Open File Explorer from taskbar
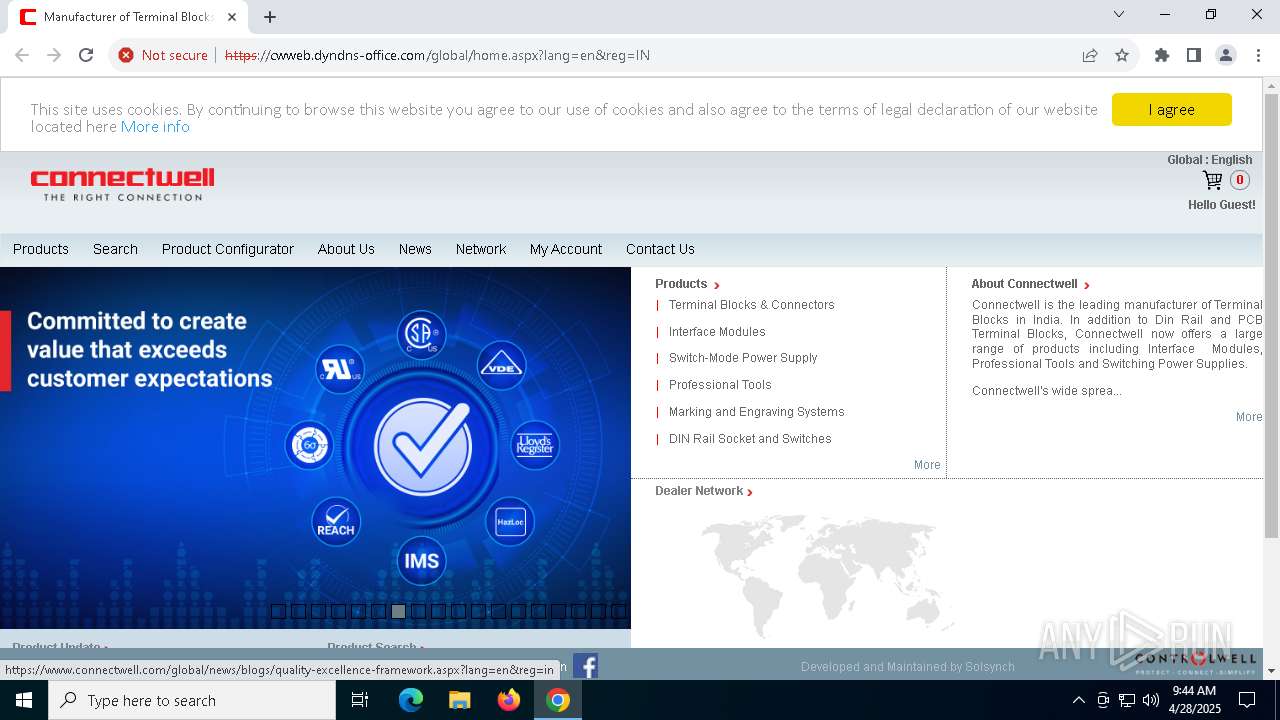 click(459, 700)
